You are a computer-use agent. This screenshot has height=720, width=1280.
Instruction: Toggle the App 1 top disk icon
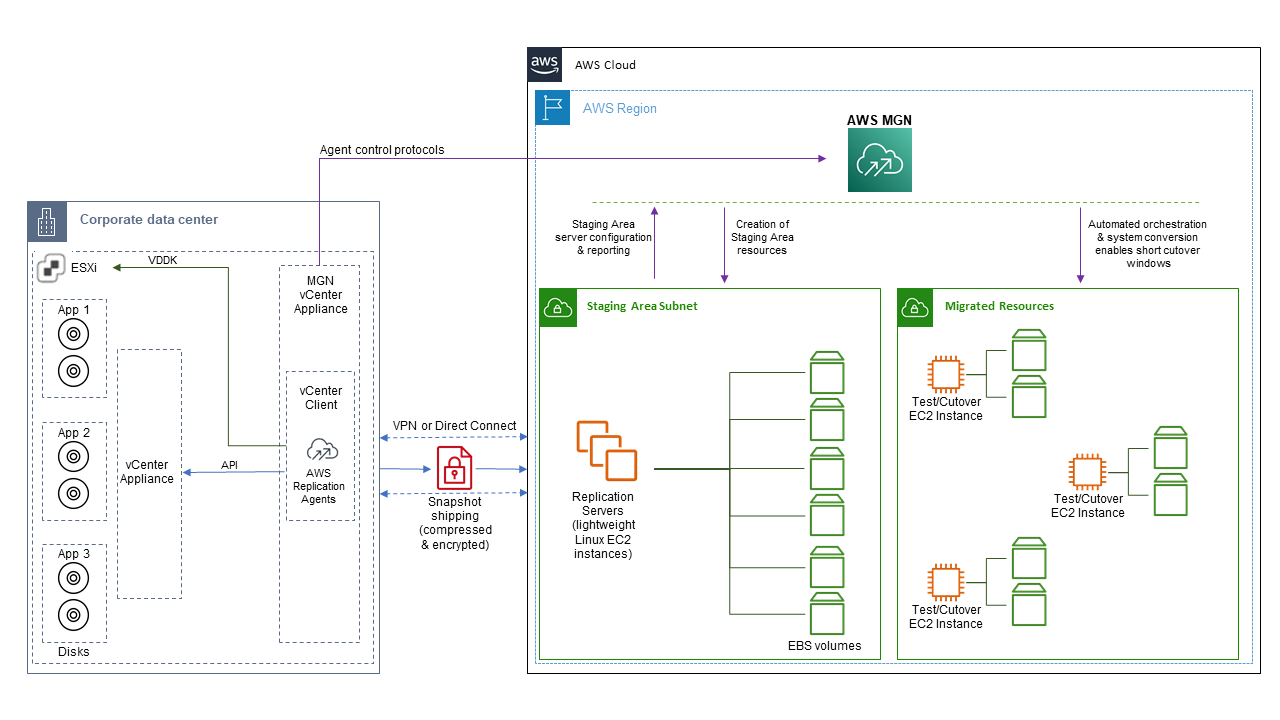73,333
